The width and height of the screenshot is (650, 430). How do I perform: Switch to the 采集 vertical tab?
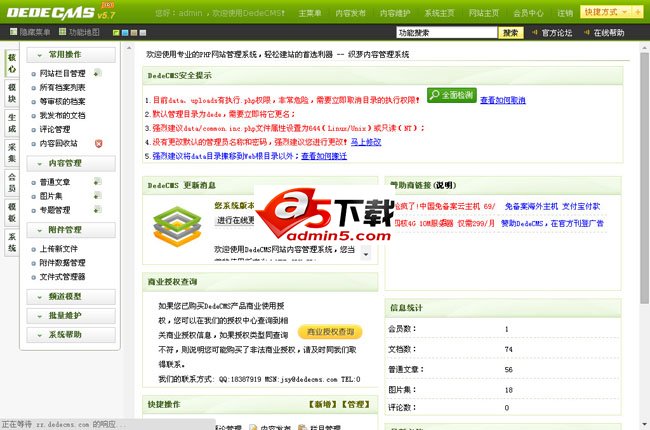(x=12, y=153)
